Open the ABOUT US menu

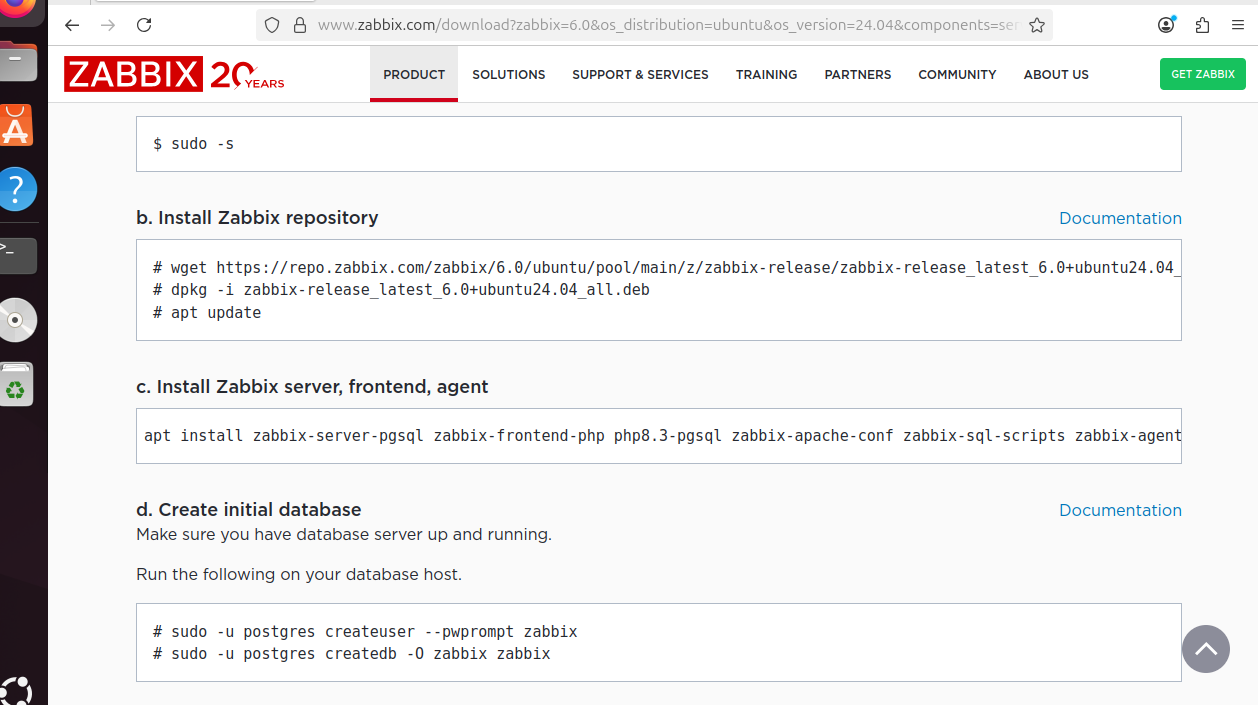click(x=1056, y=74)
